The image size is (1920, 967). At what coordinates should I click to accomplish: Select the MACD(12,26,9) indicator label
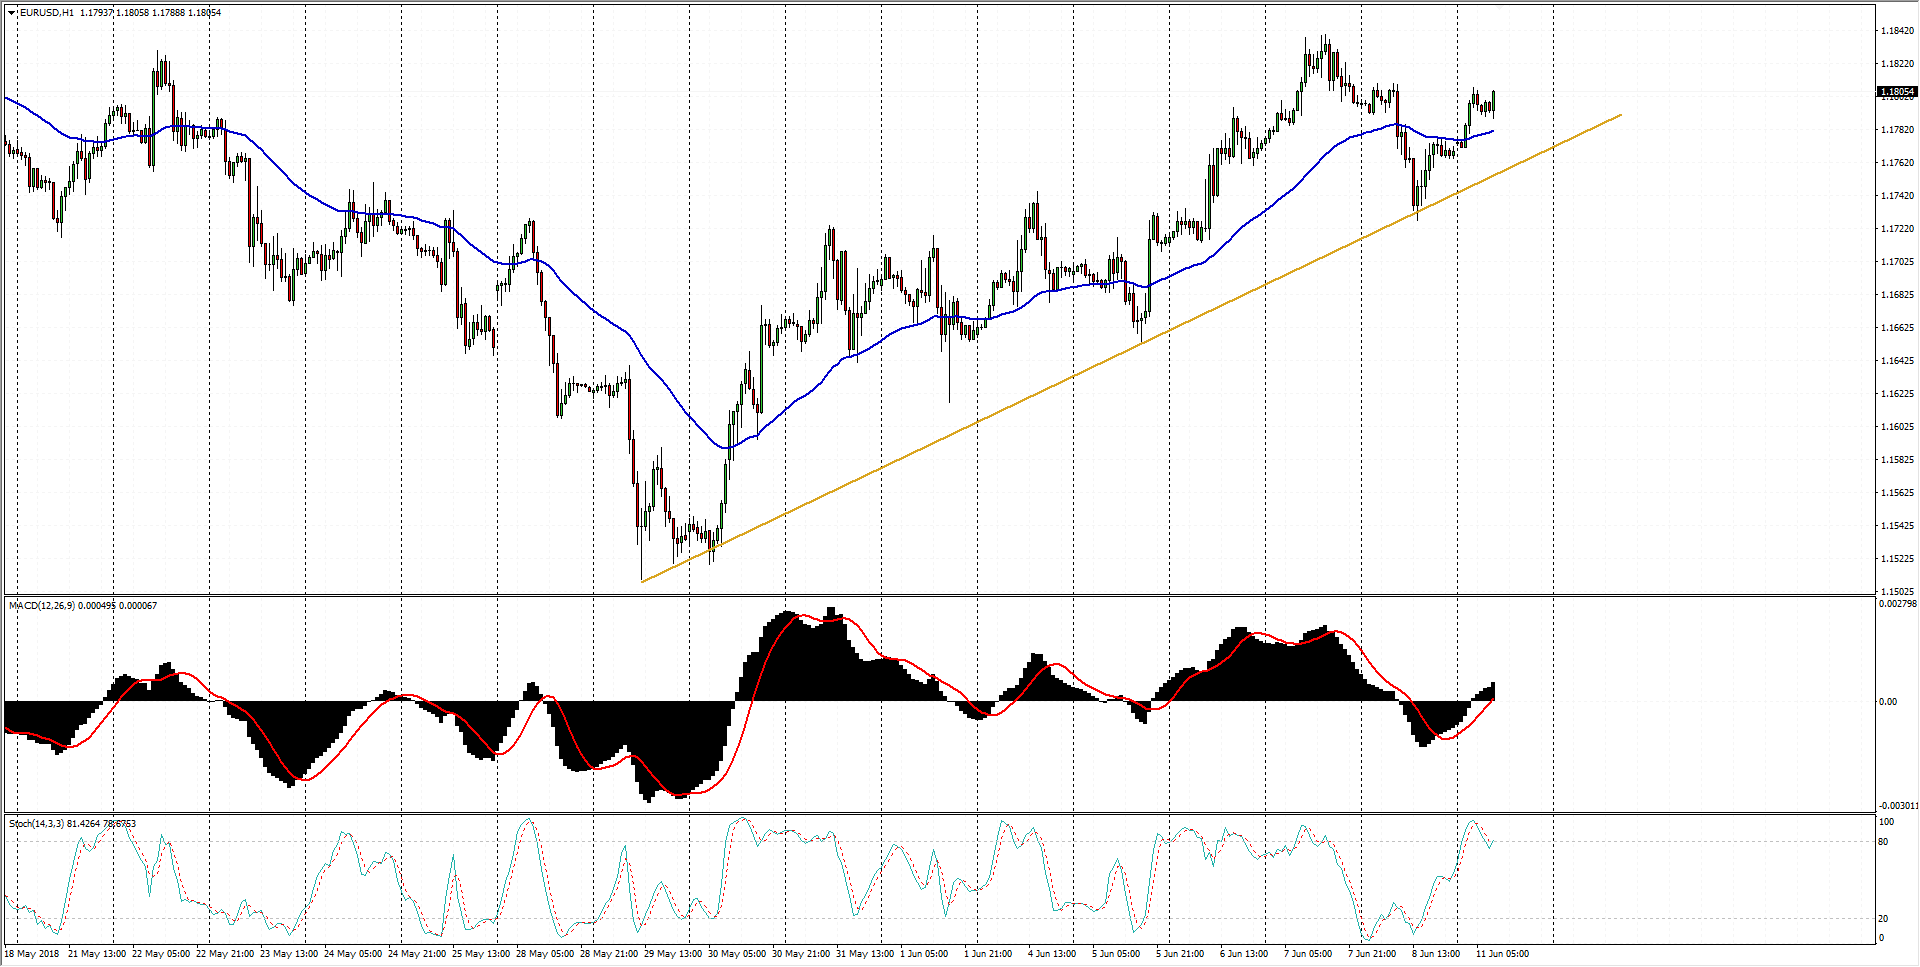tap(40, 606)
